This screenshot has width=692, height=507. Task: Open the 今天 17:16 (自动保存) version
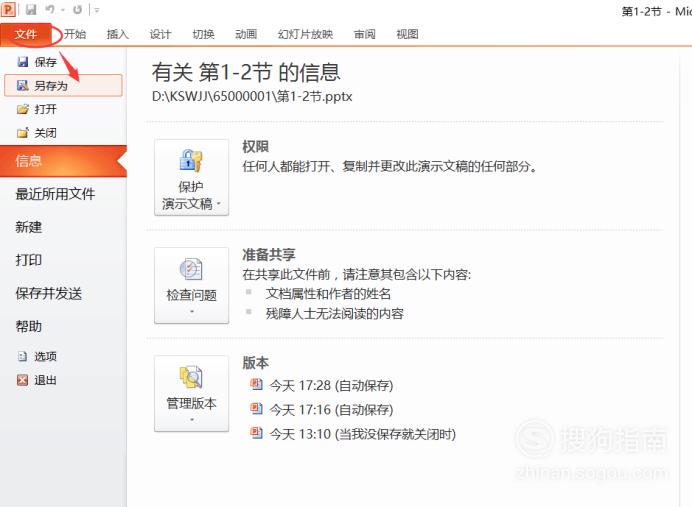tap(322, 409)
